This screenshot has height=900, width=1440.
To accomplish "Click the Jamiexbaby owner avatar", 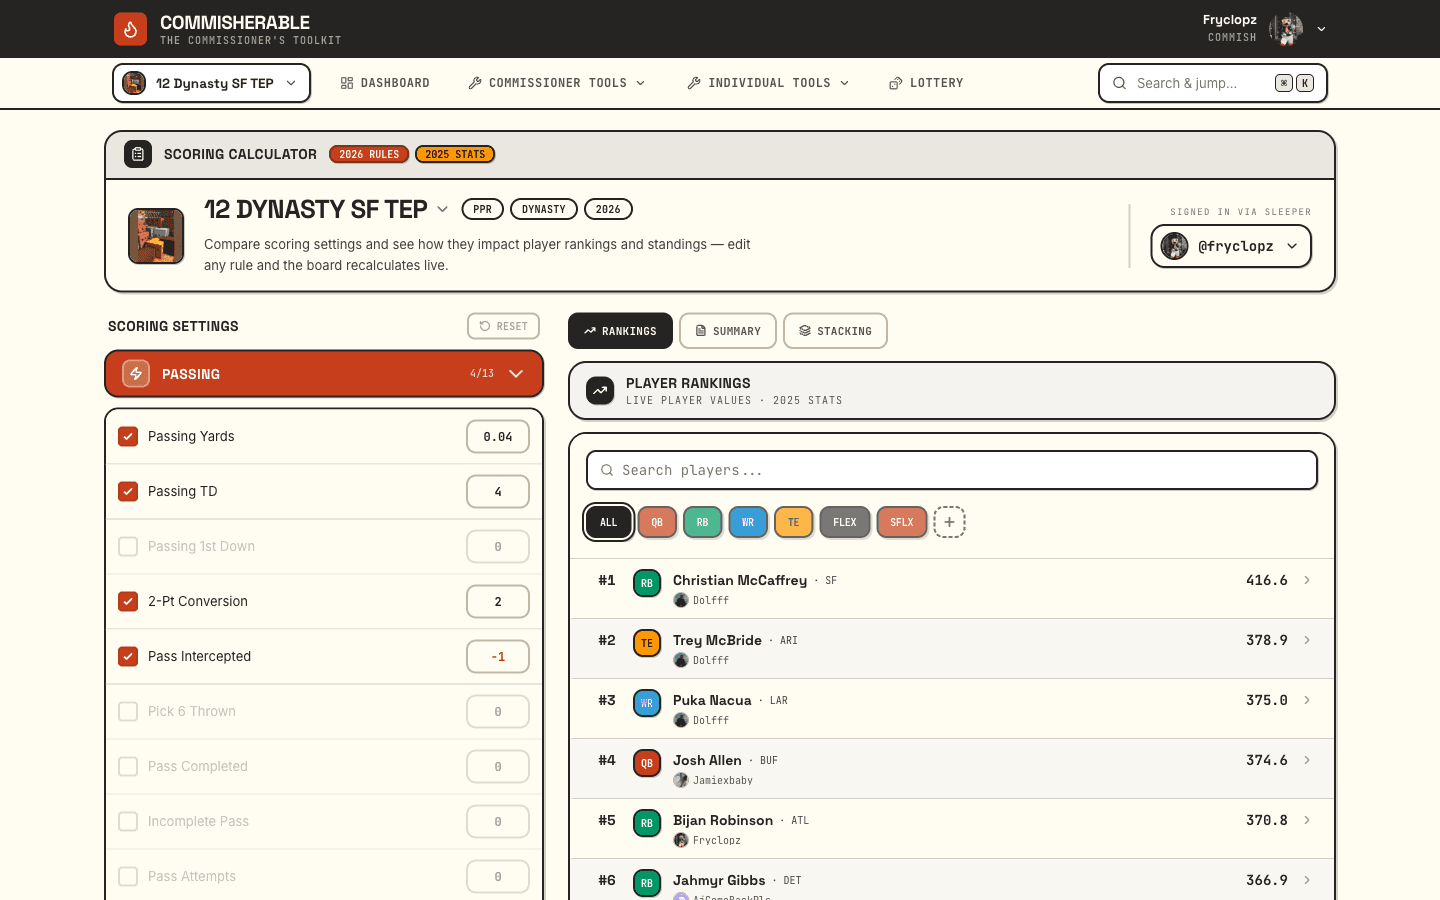I will 681,780.
